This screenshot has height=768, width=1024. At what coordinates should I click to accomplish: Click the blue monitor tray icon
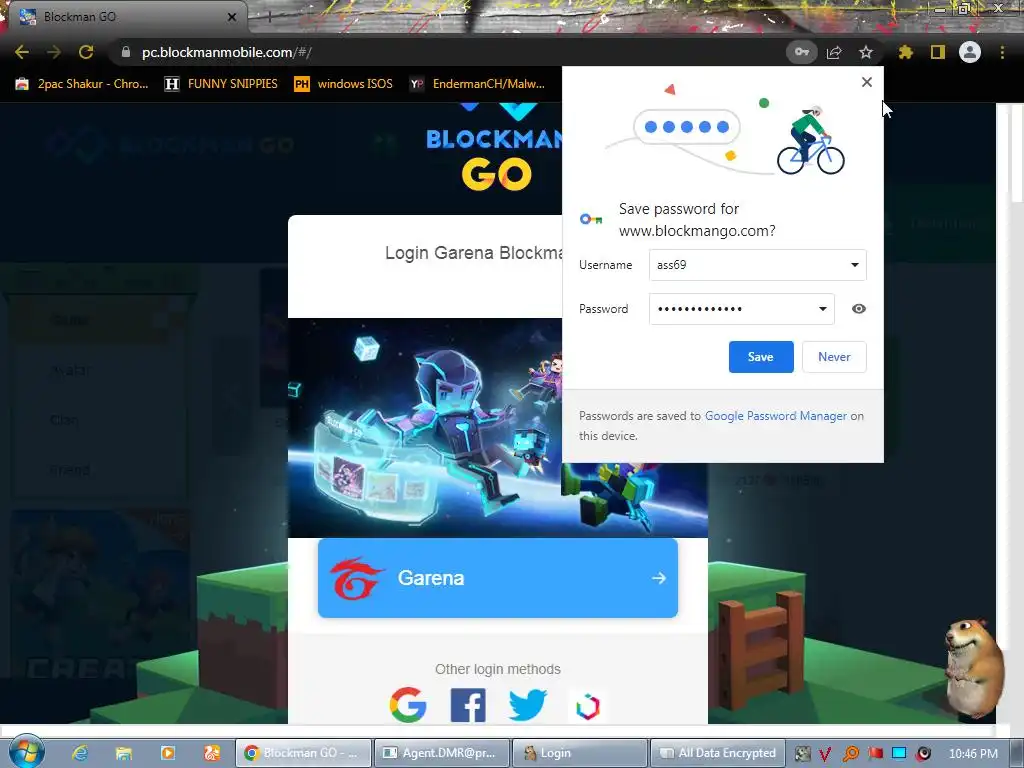pyautogui.click(x=899, y=754)
